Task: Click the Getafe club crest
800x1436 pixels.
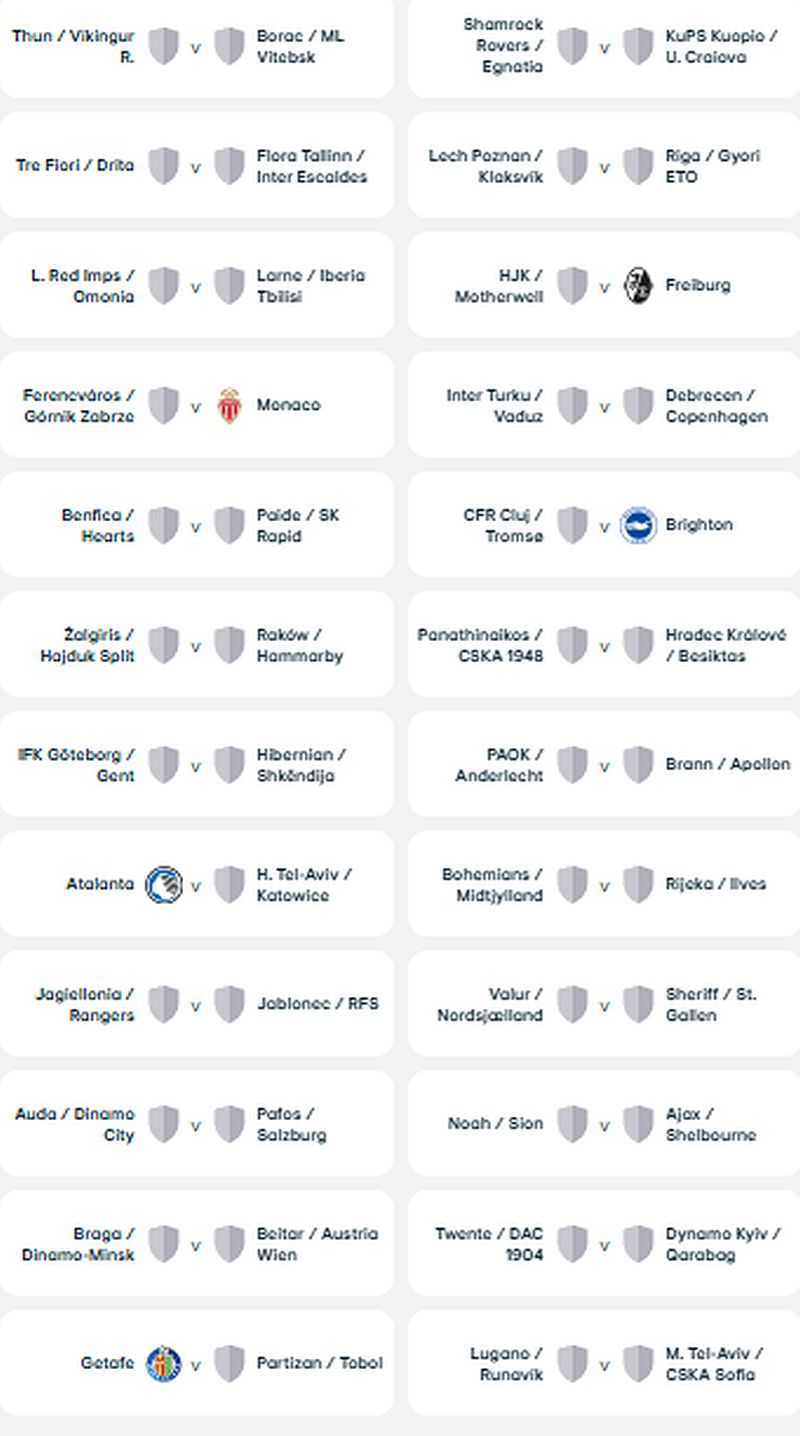Action: [x=164, y=1363]
